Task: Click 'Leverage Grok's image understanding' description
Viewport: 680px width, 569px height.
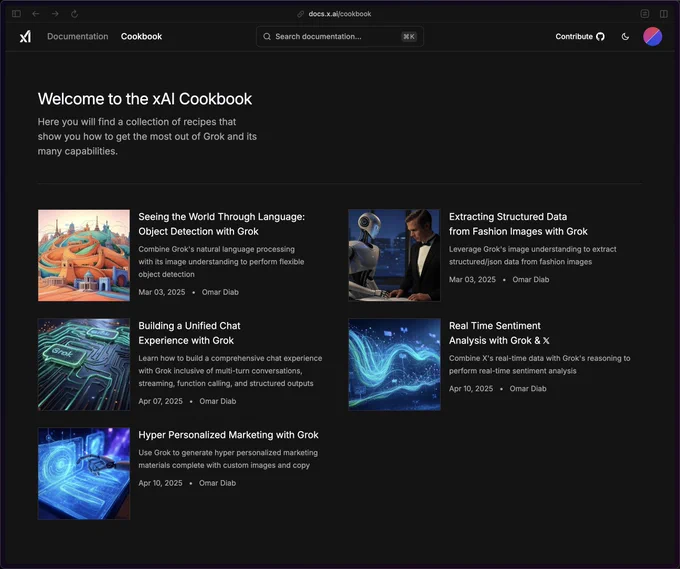Action: point(533,255)
